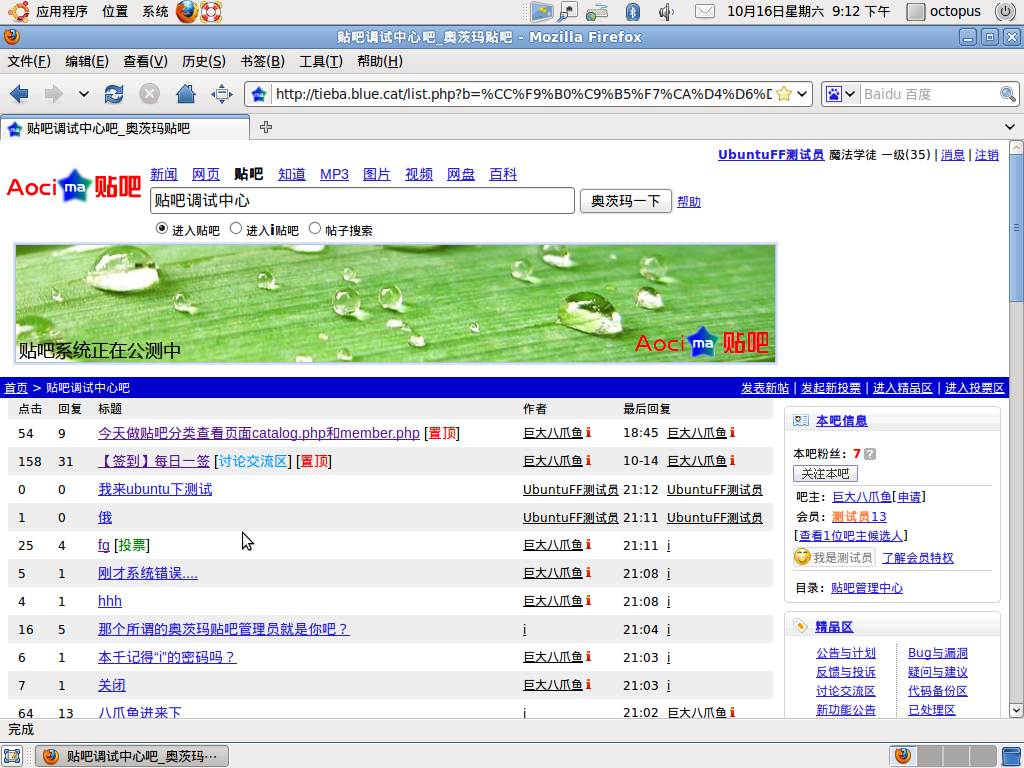Bookmark this page with the star icon
This screenshot has height=768, width=1024.
(784, 94)
